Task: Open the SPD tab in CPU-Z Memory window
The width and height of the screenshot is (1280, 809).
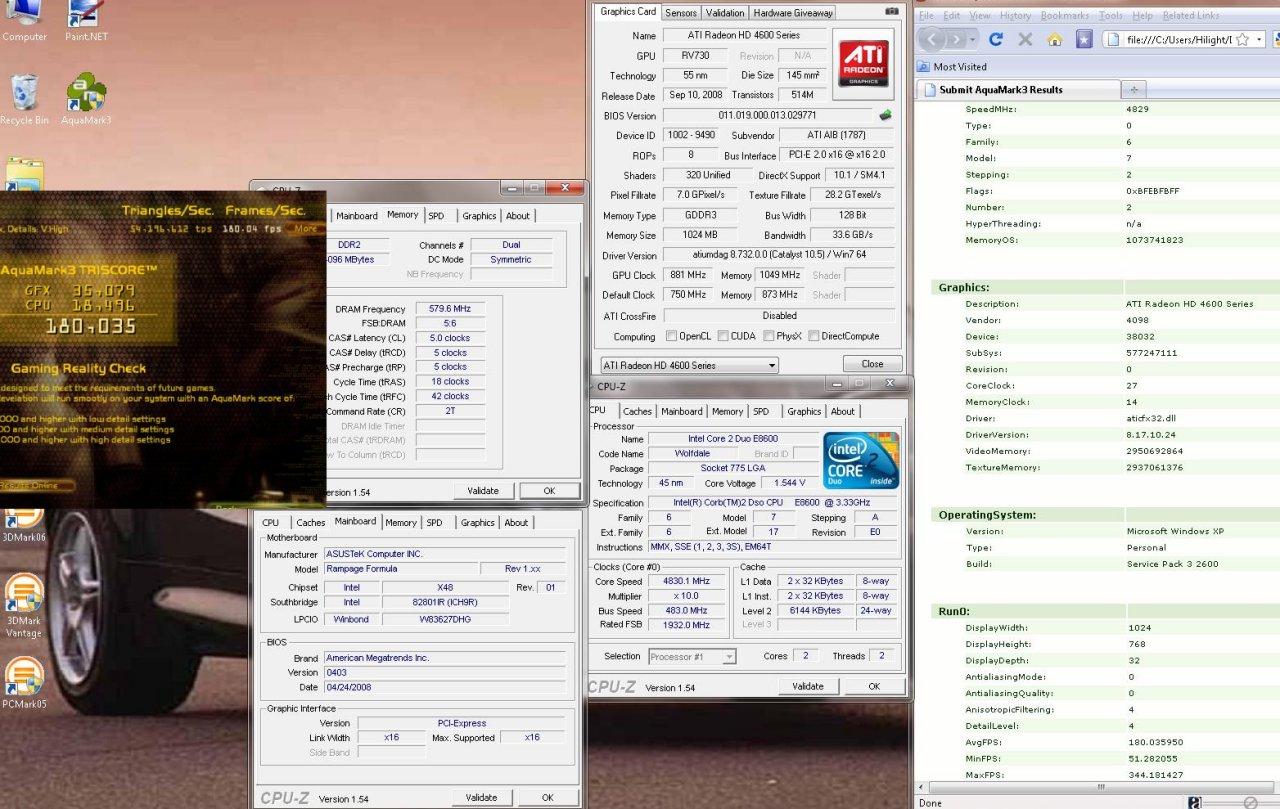Action: (x=436, y=215)
